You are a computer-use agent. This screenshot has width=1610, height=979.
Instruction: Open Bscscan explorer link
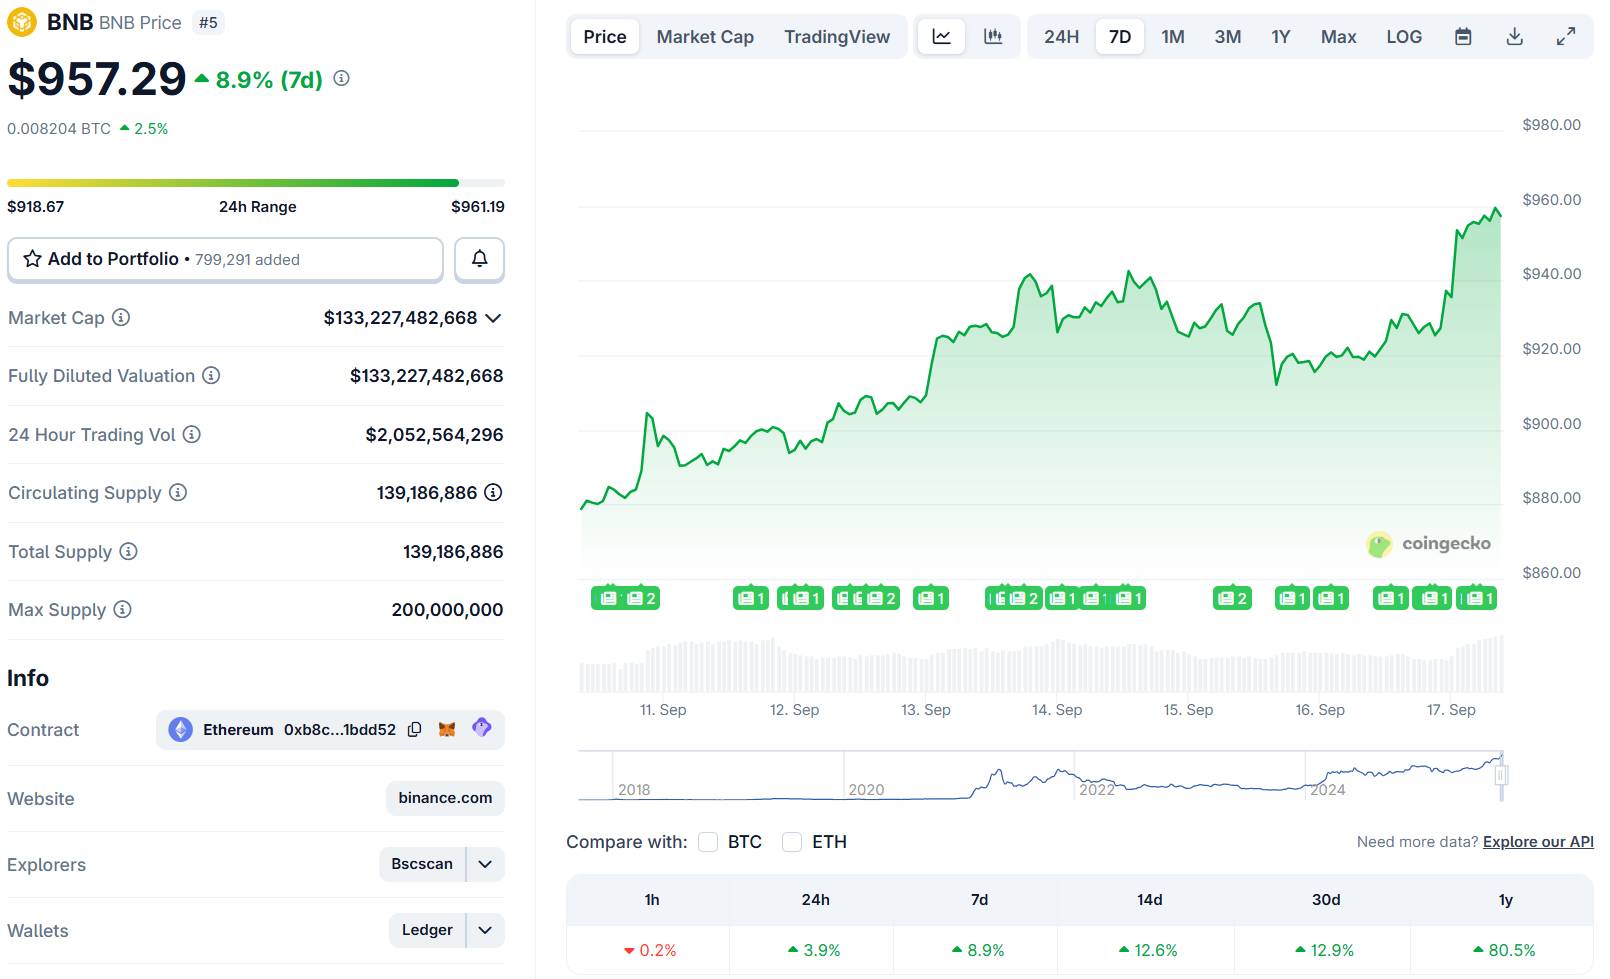[422, 864]
